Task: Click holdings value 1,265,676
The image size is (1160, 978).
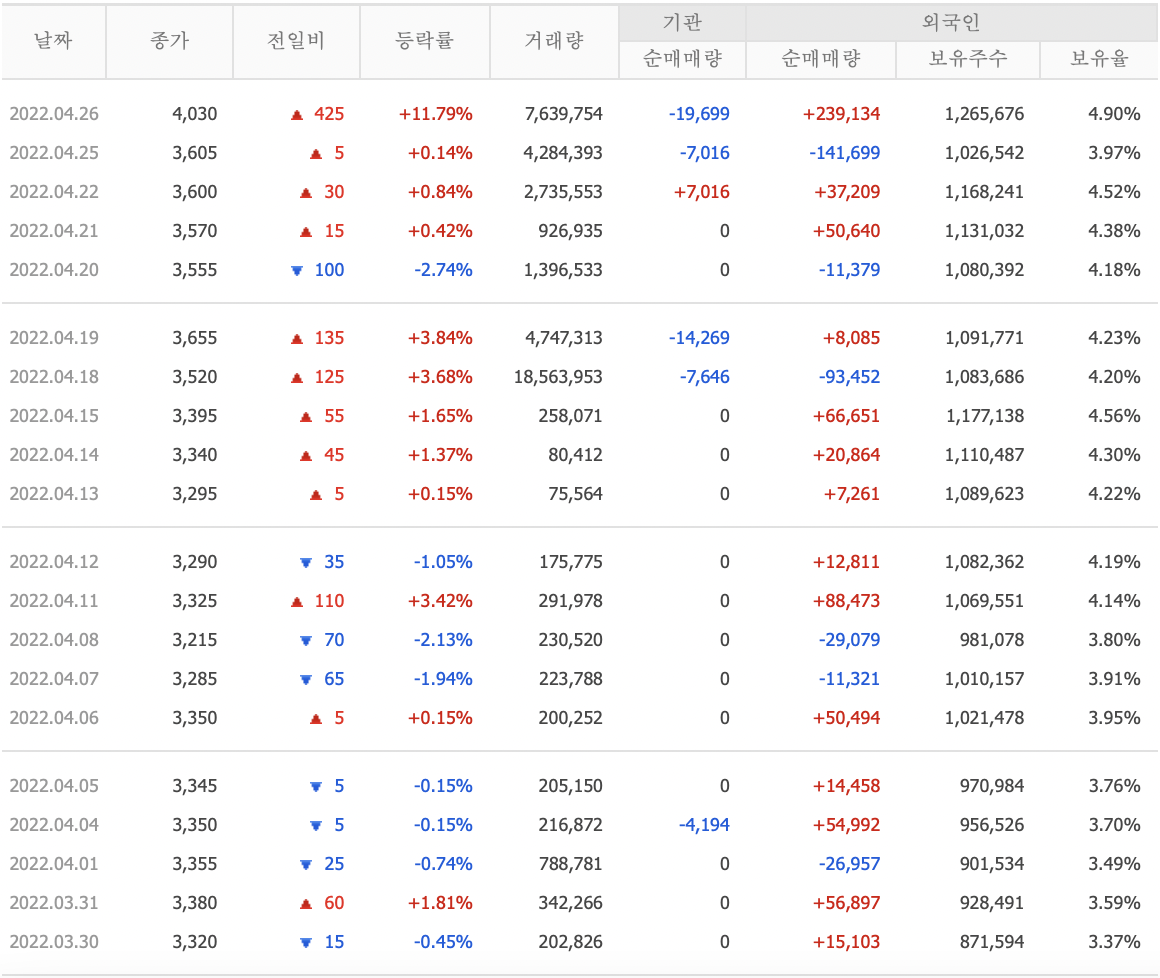Action: tap(984, 114)
